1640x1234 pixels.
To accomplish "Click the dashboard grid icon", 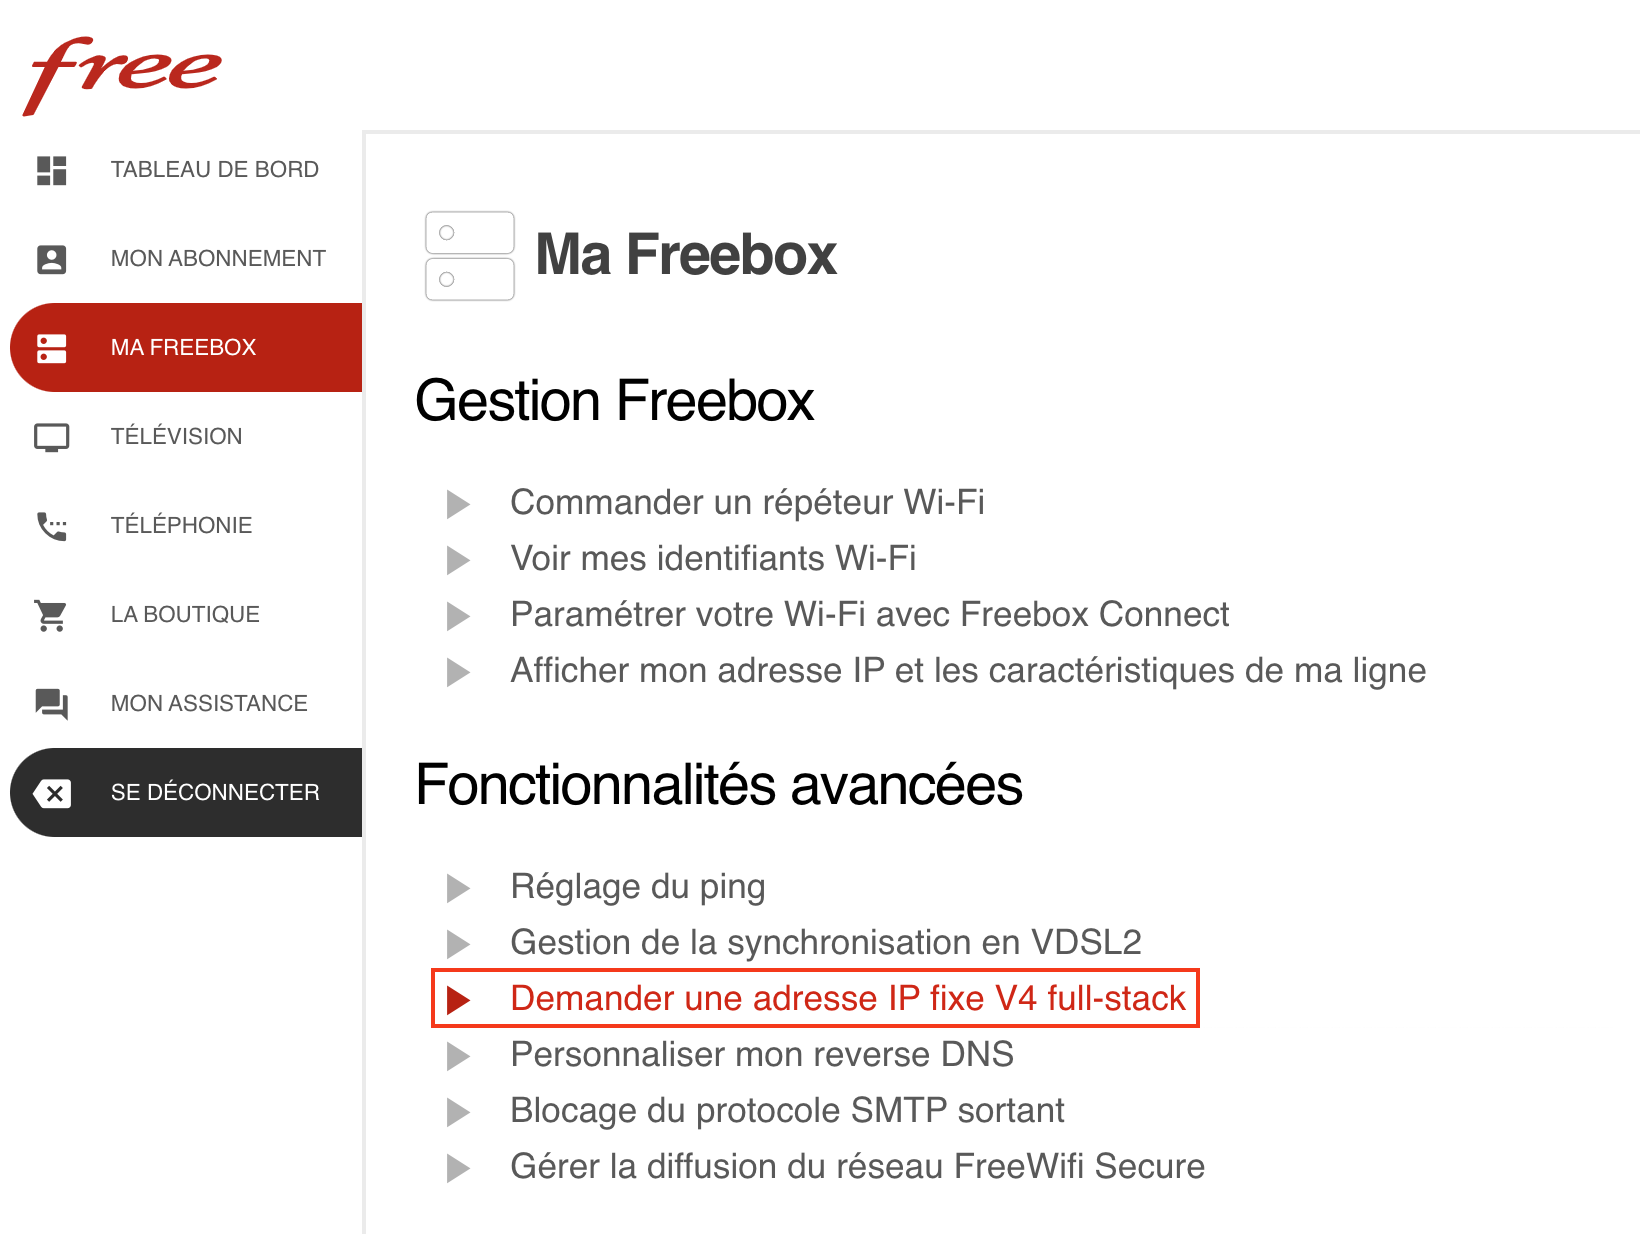I will [x=52, y=170].
